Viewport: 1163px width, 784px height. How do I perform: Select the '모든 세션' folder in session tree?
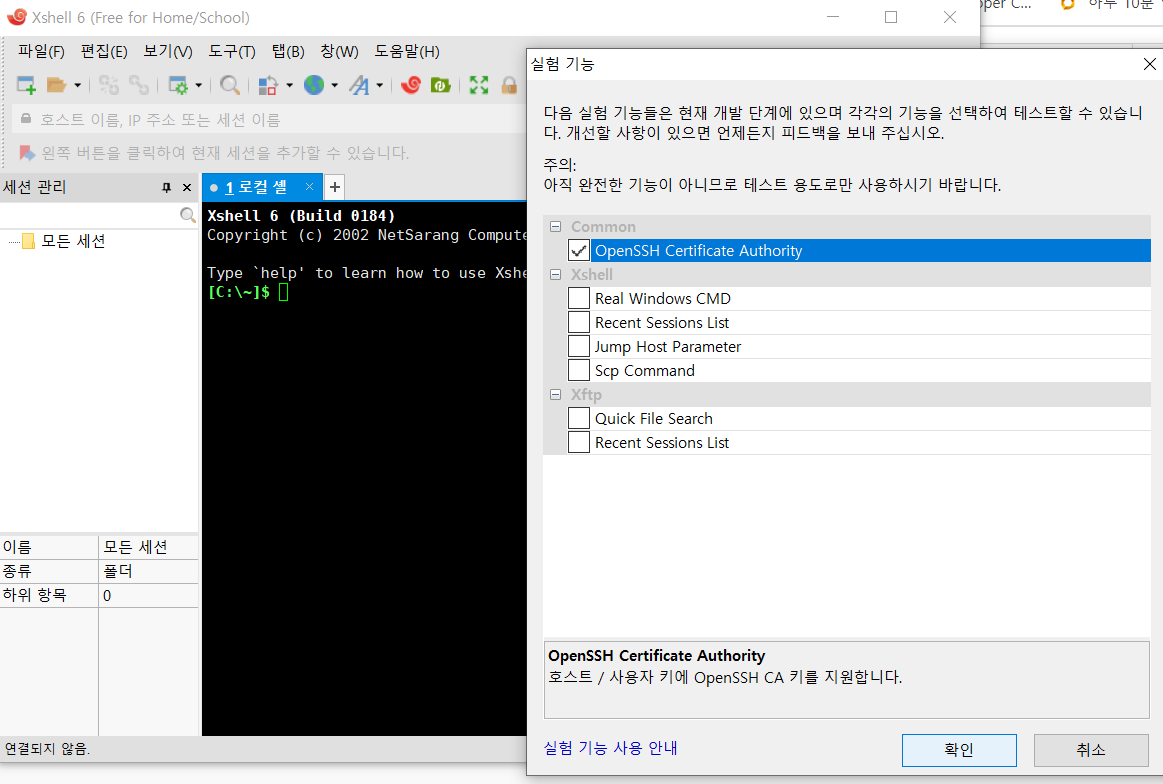(73, 241)
